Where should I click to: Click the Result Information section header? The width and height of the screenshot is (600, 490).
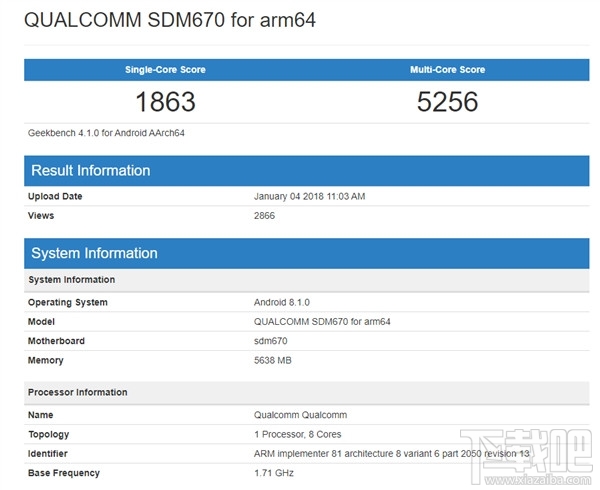coord(307,171)
